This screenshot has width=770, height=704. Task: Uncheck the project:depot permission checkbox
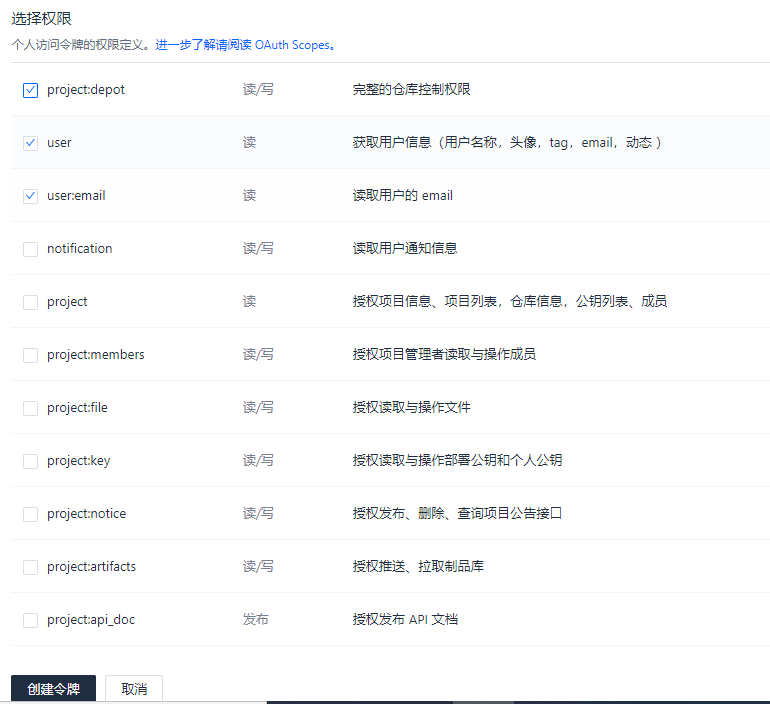30,90
